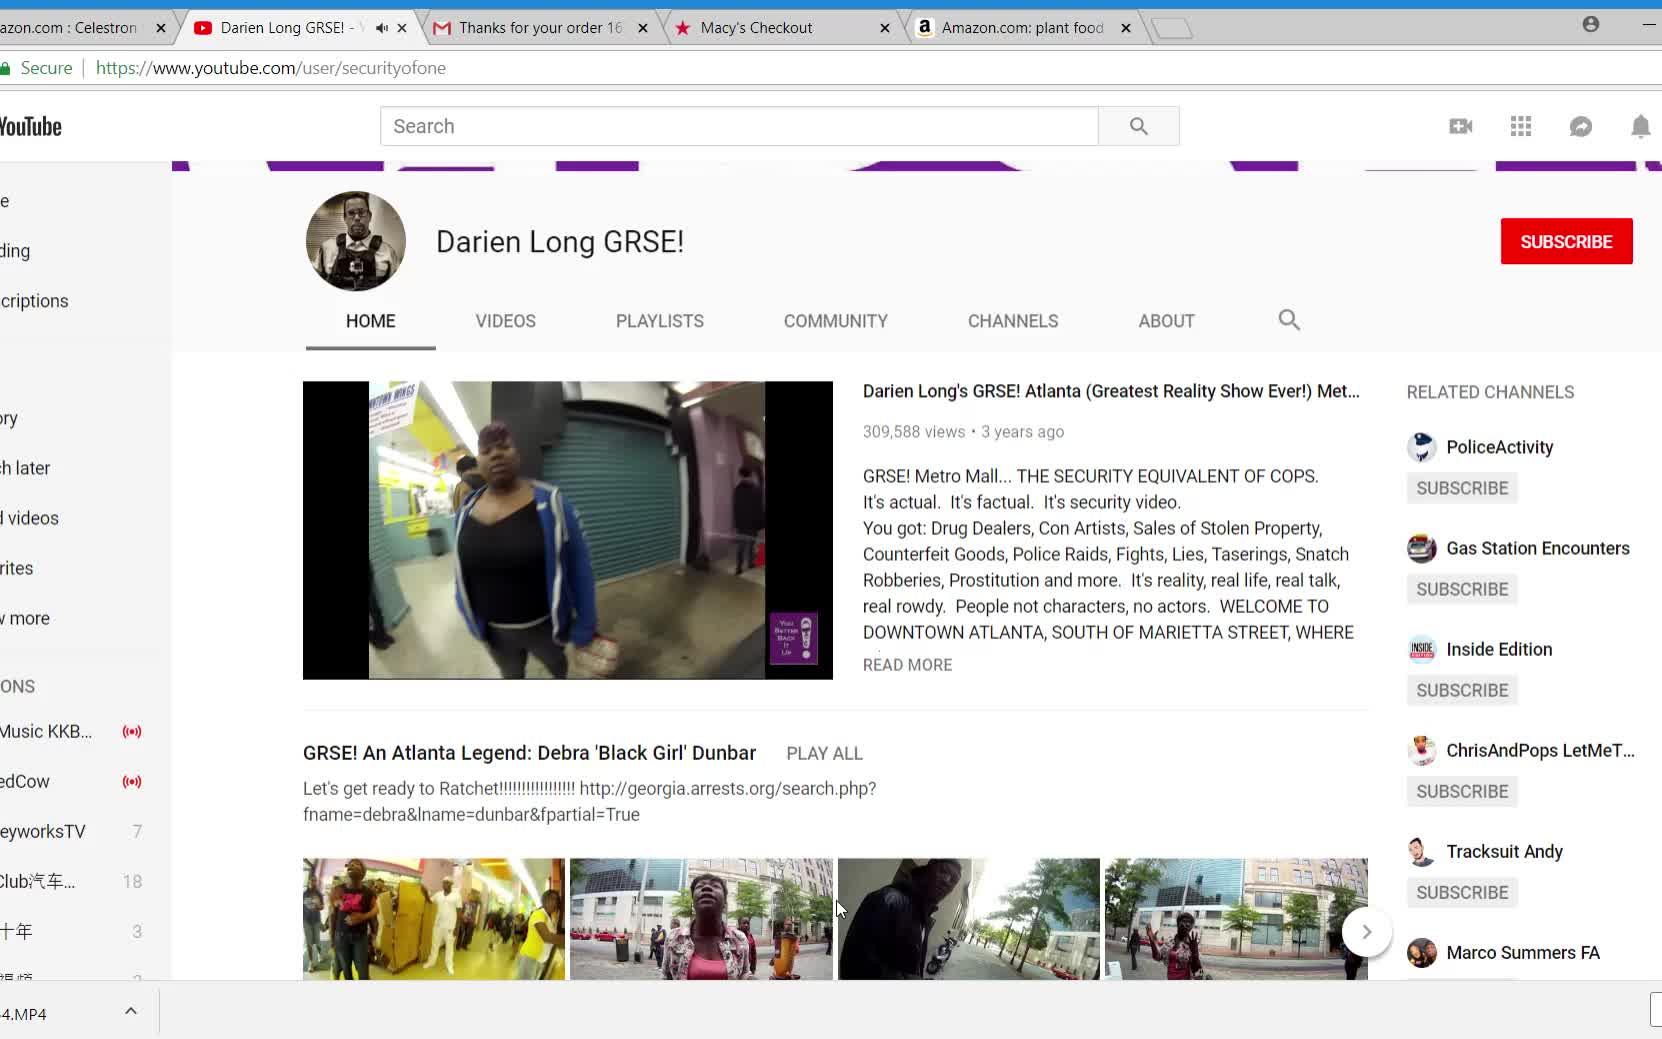Open first playlist thumbnail with yellow kiosk
Image resolution: width=1662 pixels, height=1039 pixels.
coord(433,919)
